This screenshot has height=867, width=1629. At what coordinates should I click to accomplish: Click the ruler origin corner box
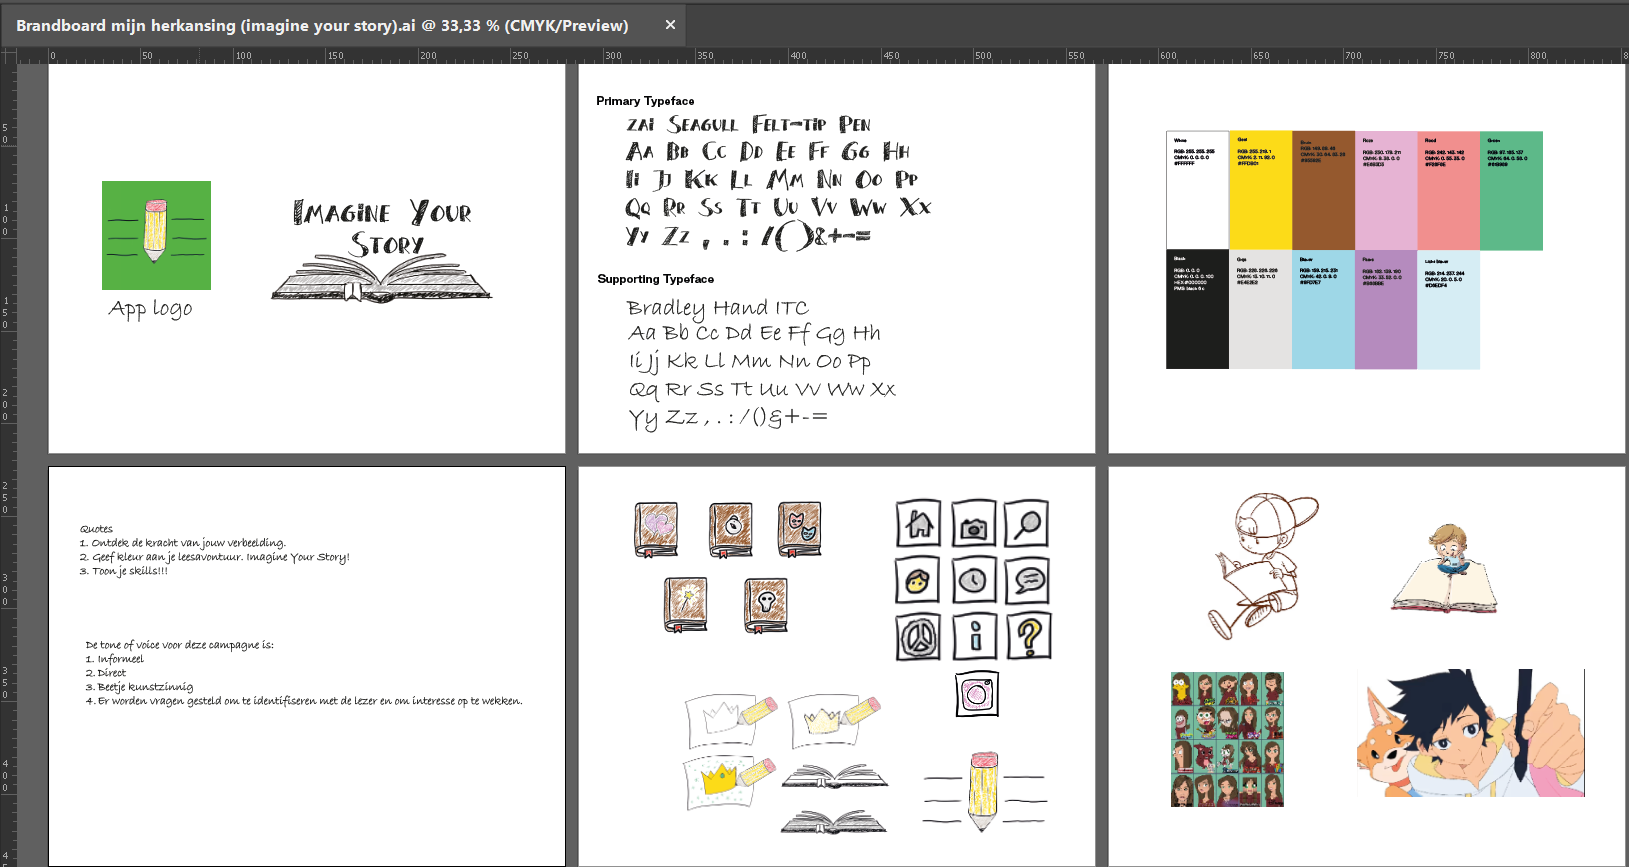point(9,56)
